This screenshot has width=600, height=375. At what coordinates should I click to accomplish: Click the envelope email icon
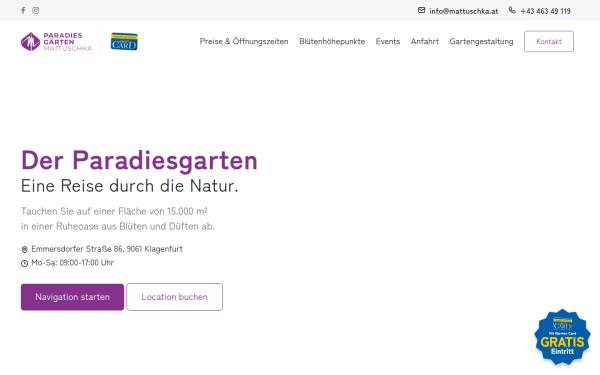[x=421, y=10]
